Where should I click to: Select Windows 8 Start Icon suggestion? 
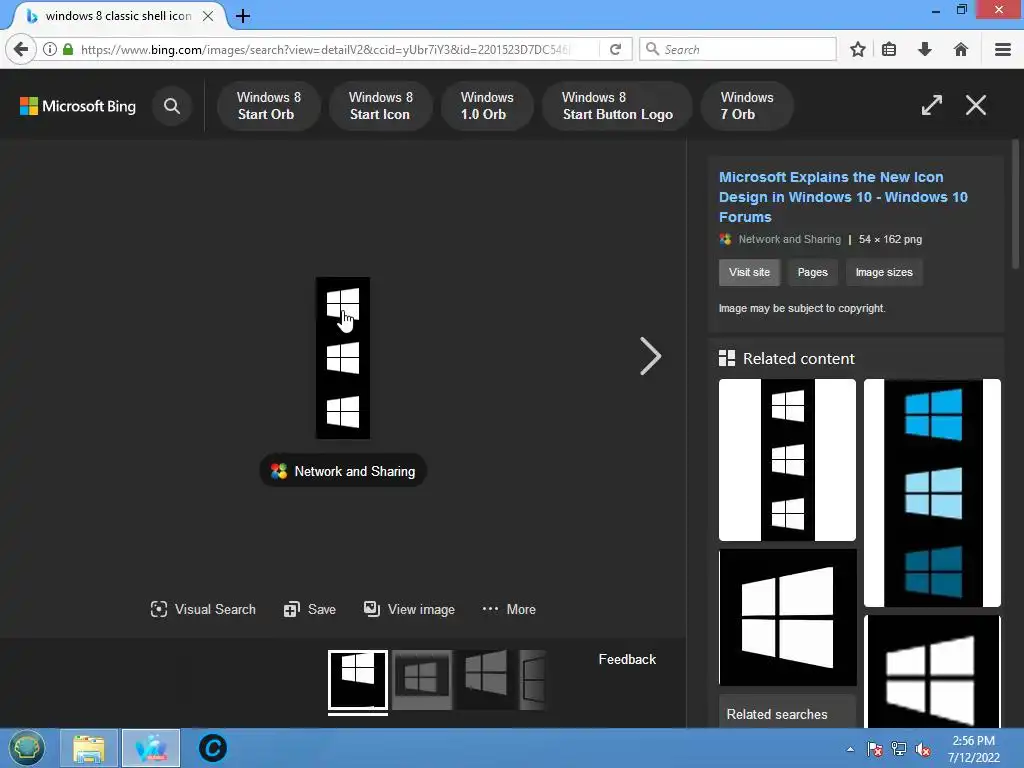tap(381, 106)
